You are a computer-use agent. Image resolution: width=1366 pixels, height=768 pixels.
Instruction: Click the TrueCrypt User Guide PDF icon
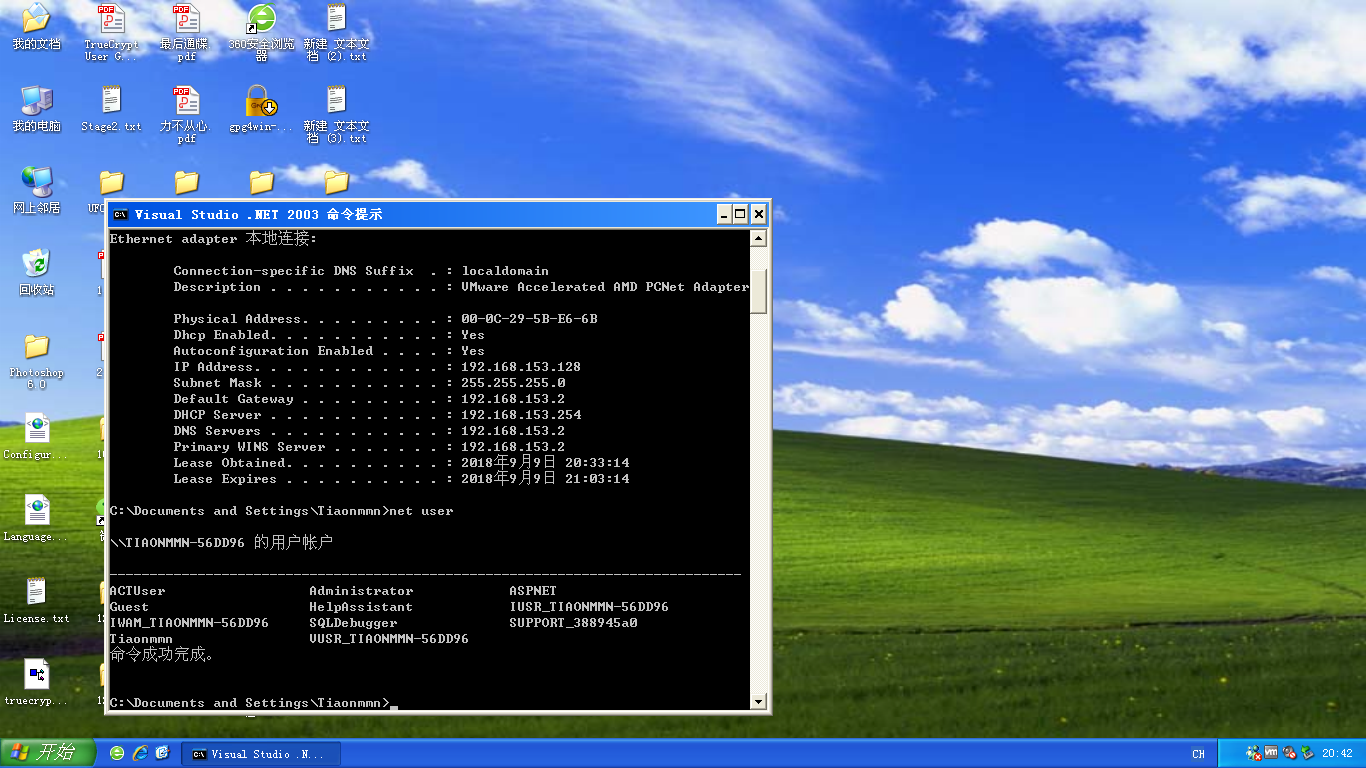(x=111, y=20)
